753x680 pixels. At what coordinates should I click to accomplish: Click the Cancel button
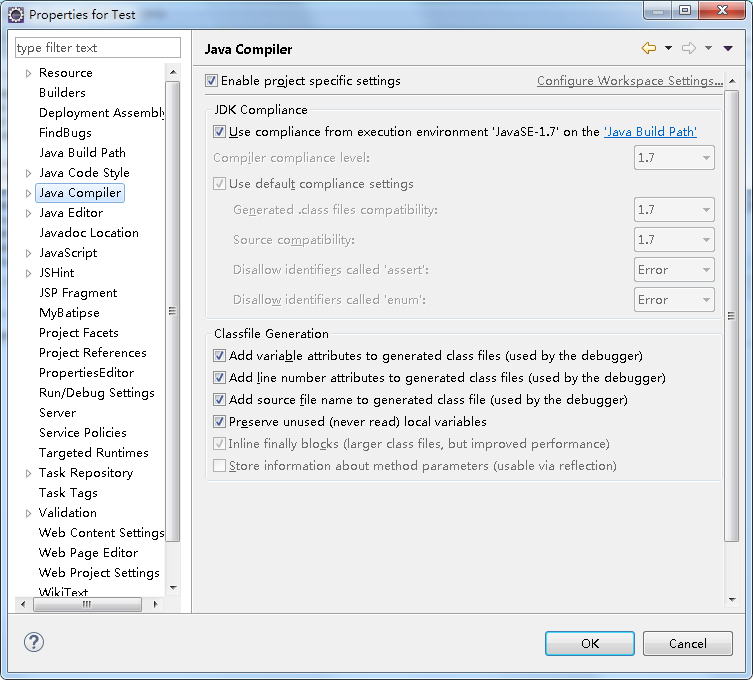click(688, 644)
